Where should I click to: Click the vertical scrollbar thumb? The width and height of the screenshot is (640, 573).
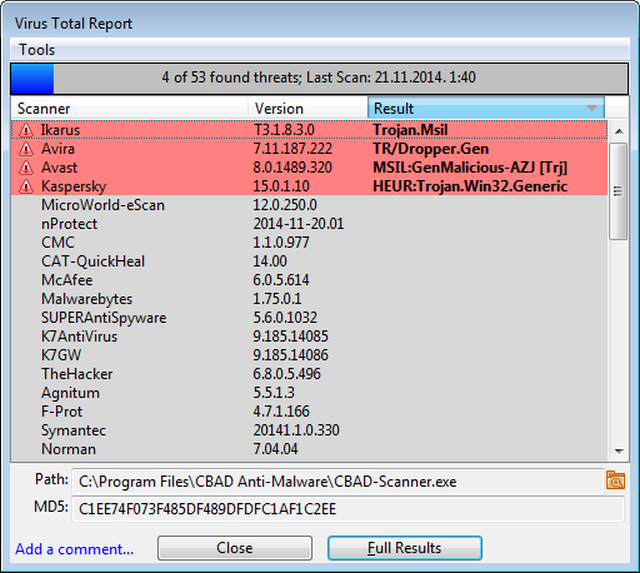point(618,191)
